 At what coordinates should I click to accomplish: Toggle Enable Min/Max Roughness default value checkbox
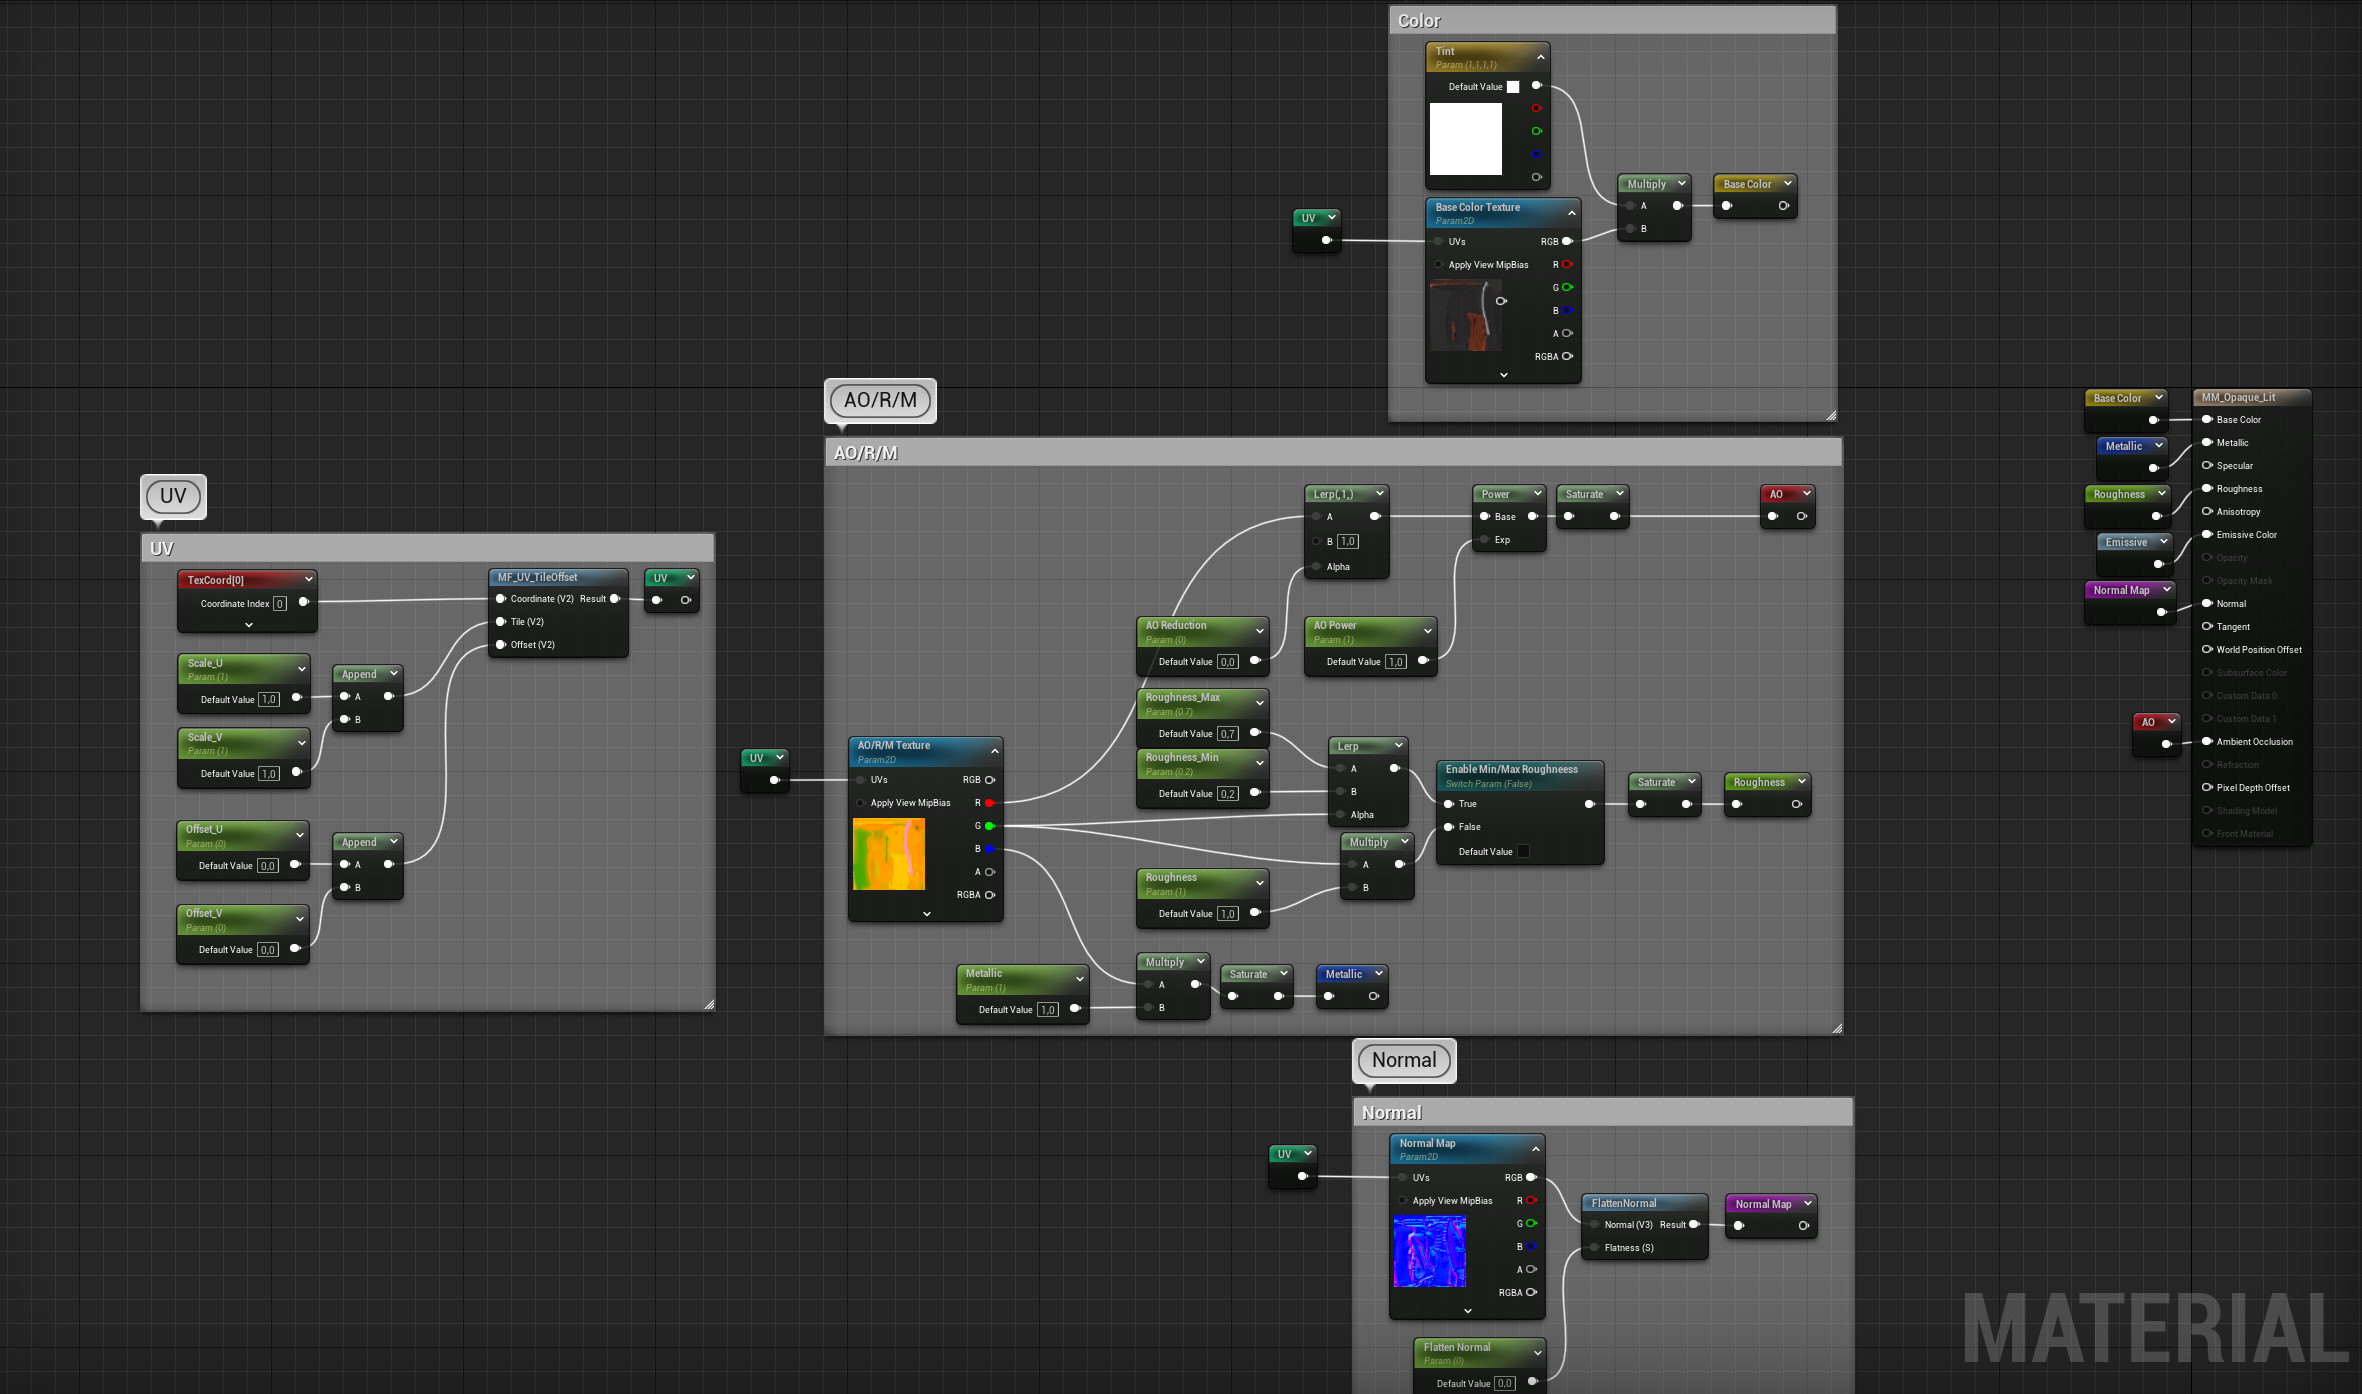(1523, 852)
